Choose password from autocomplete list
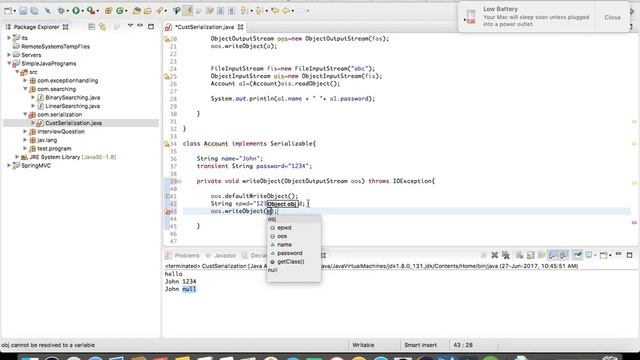Image resolution: width=640 pixels, height=360 pixels. [x=289, y=253]
